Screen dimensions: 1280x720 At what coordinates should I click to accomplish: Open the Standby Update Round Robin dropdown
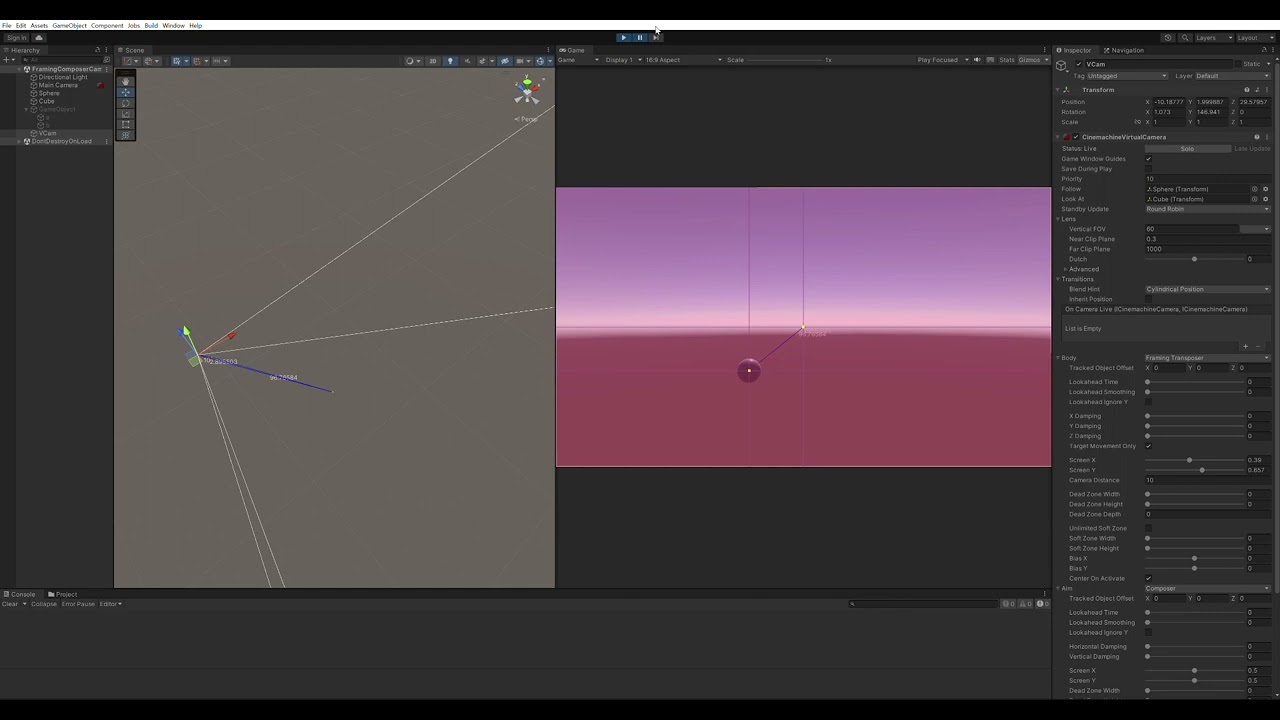[1205, 209]
